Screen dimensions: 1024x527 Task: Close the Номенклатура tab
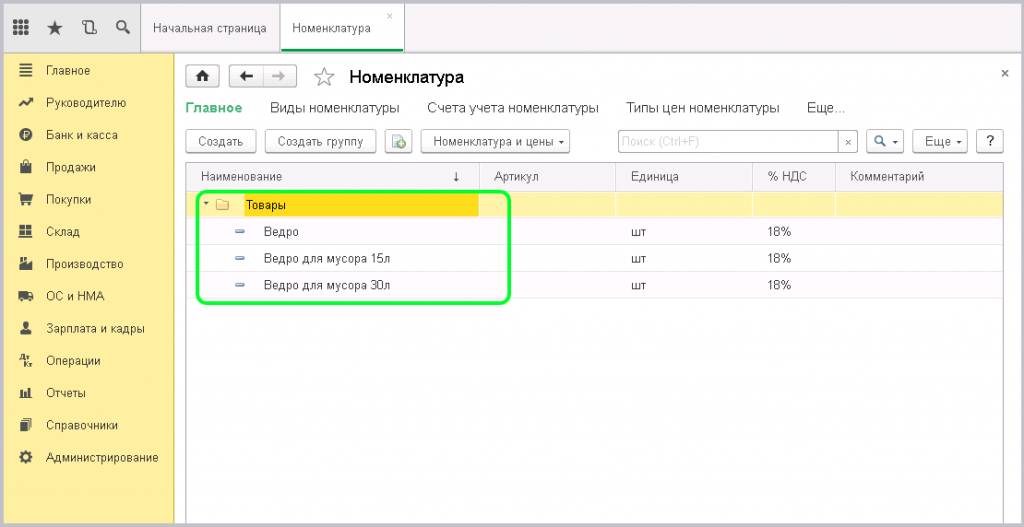[x=390, y=16]
